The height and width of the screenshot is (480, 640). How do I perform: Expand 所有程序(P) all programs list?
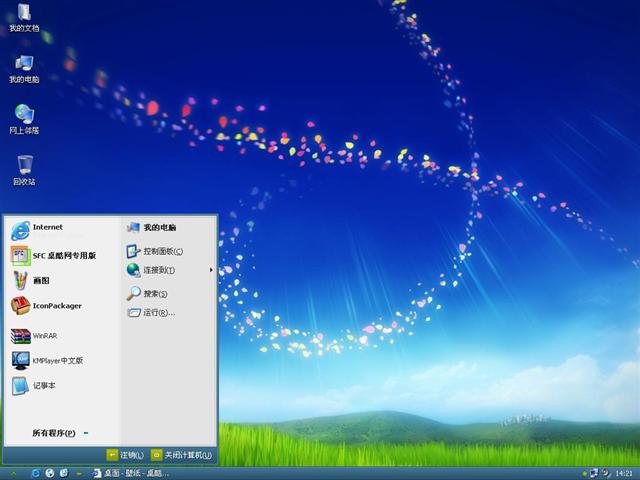[60, 433]
